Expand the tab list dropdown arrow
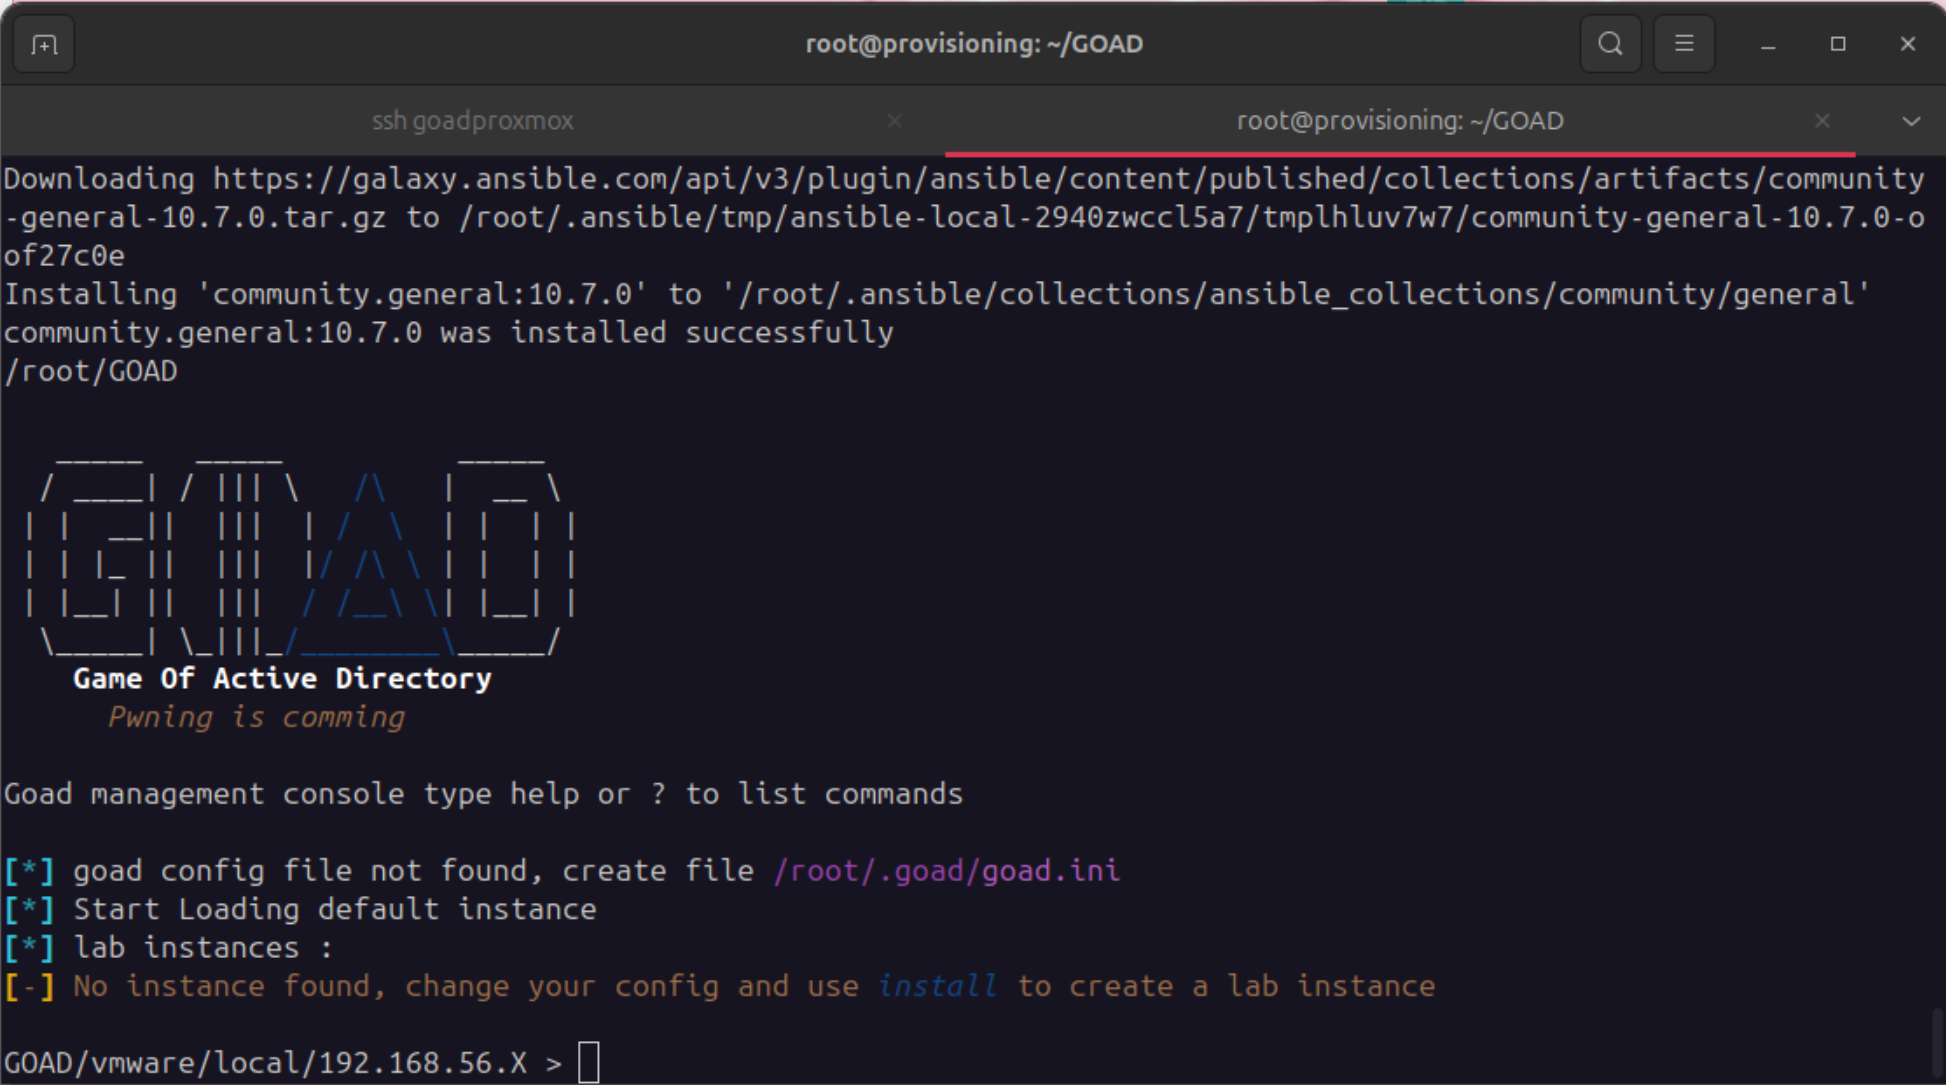 1911,122
